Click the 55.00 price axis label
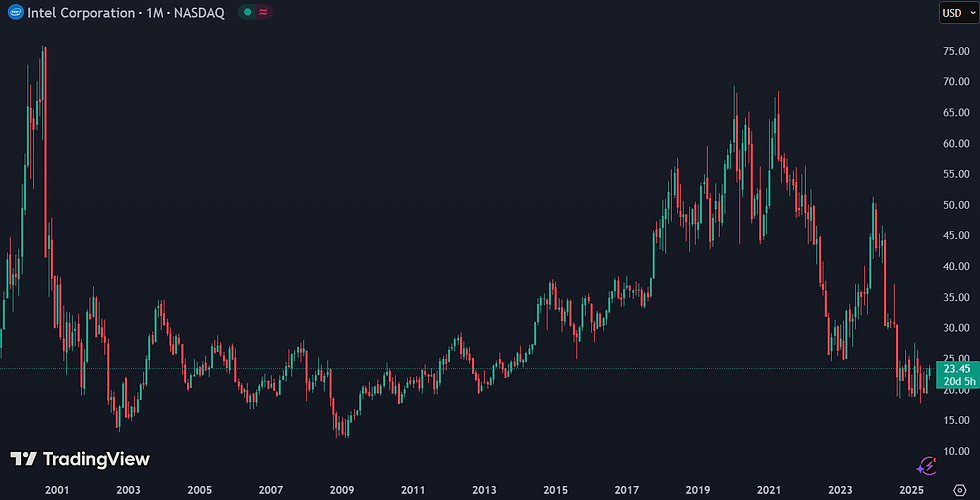The height and width of the screenshot is (500, 980). point(957,174)
